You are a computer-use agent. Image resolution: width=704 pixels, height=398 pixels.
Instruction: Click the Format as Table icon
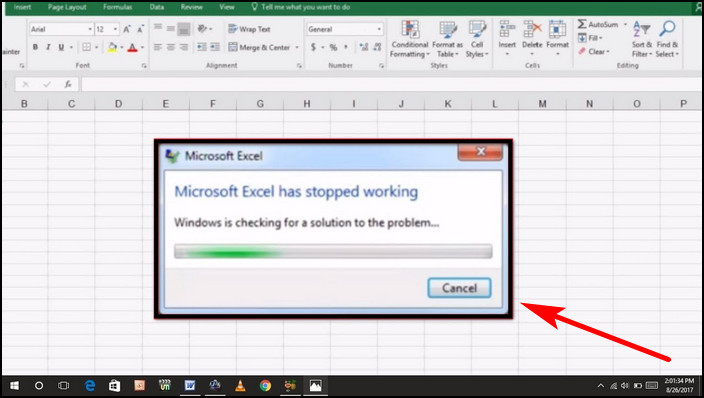pos(448,30)
